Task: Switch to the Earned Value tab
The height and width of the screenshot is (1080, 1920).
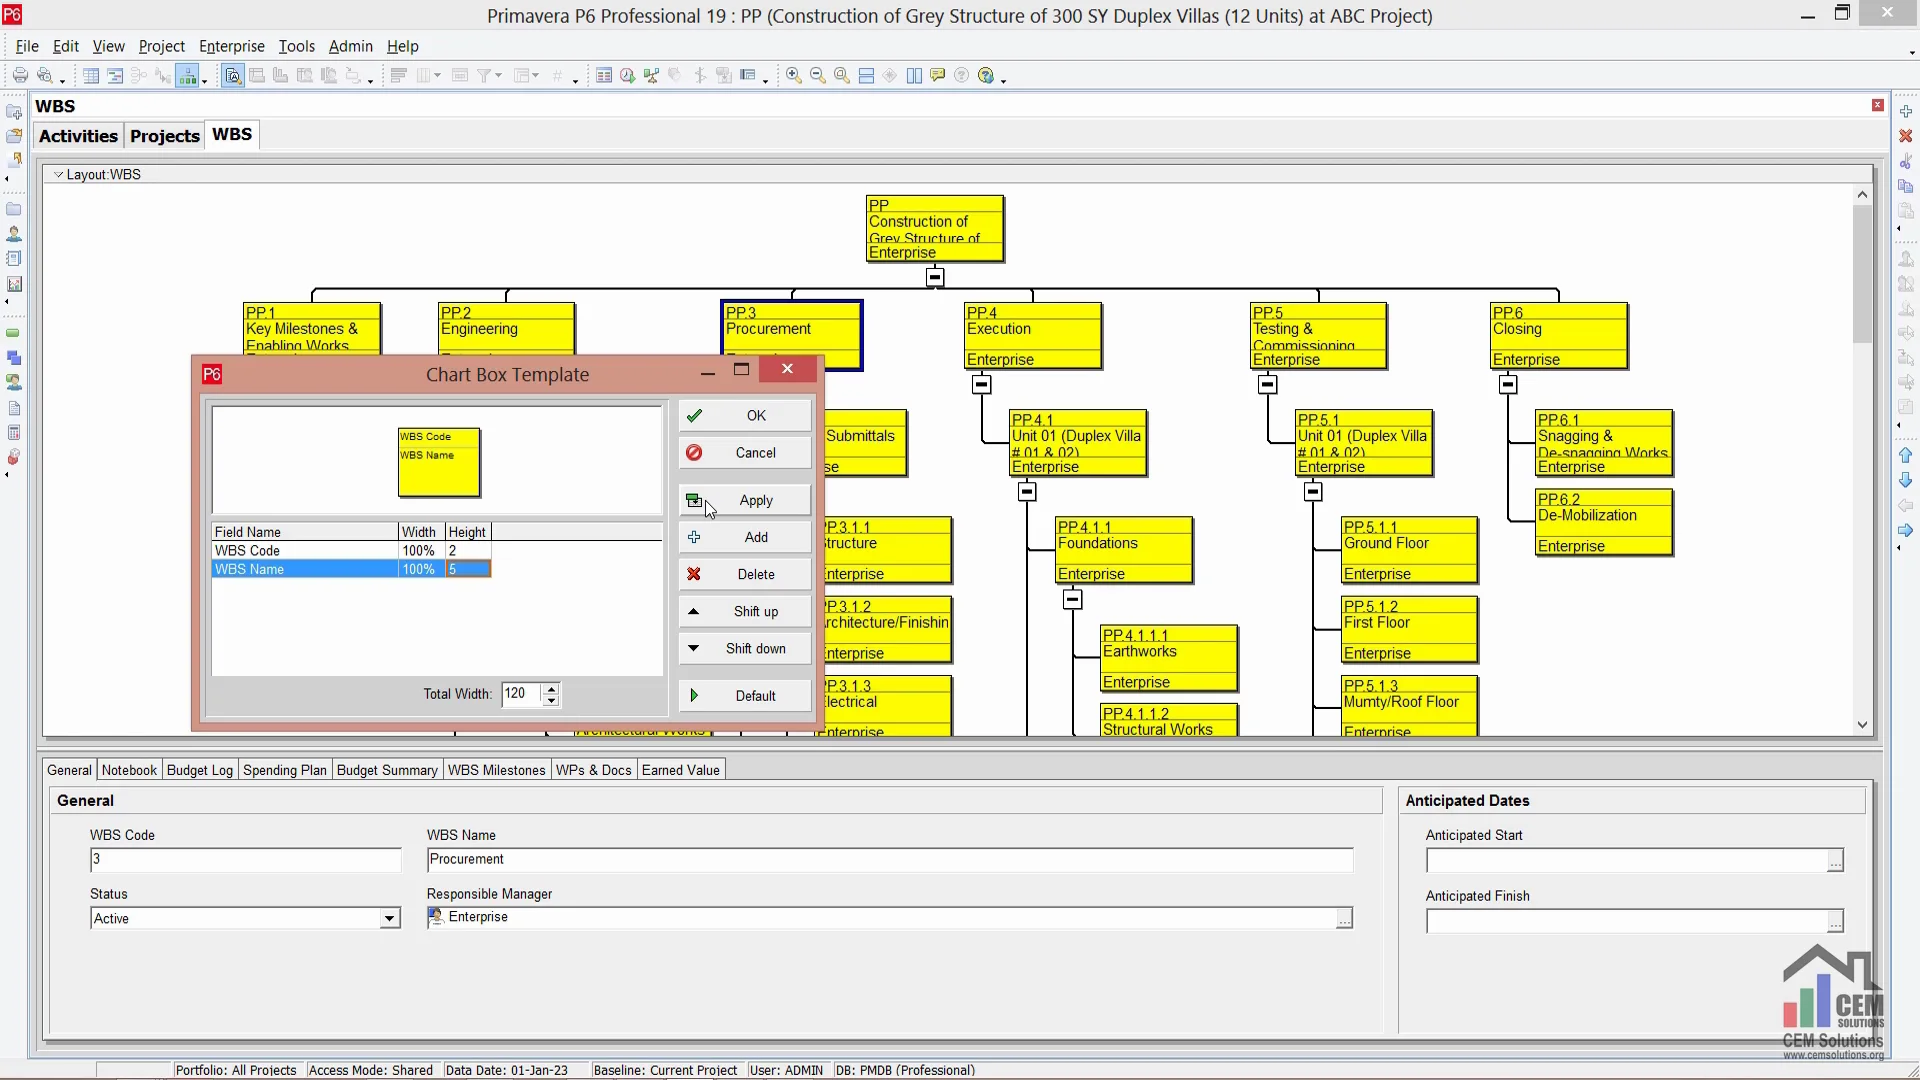Action: pos(680,770)
